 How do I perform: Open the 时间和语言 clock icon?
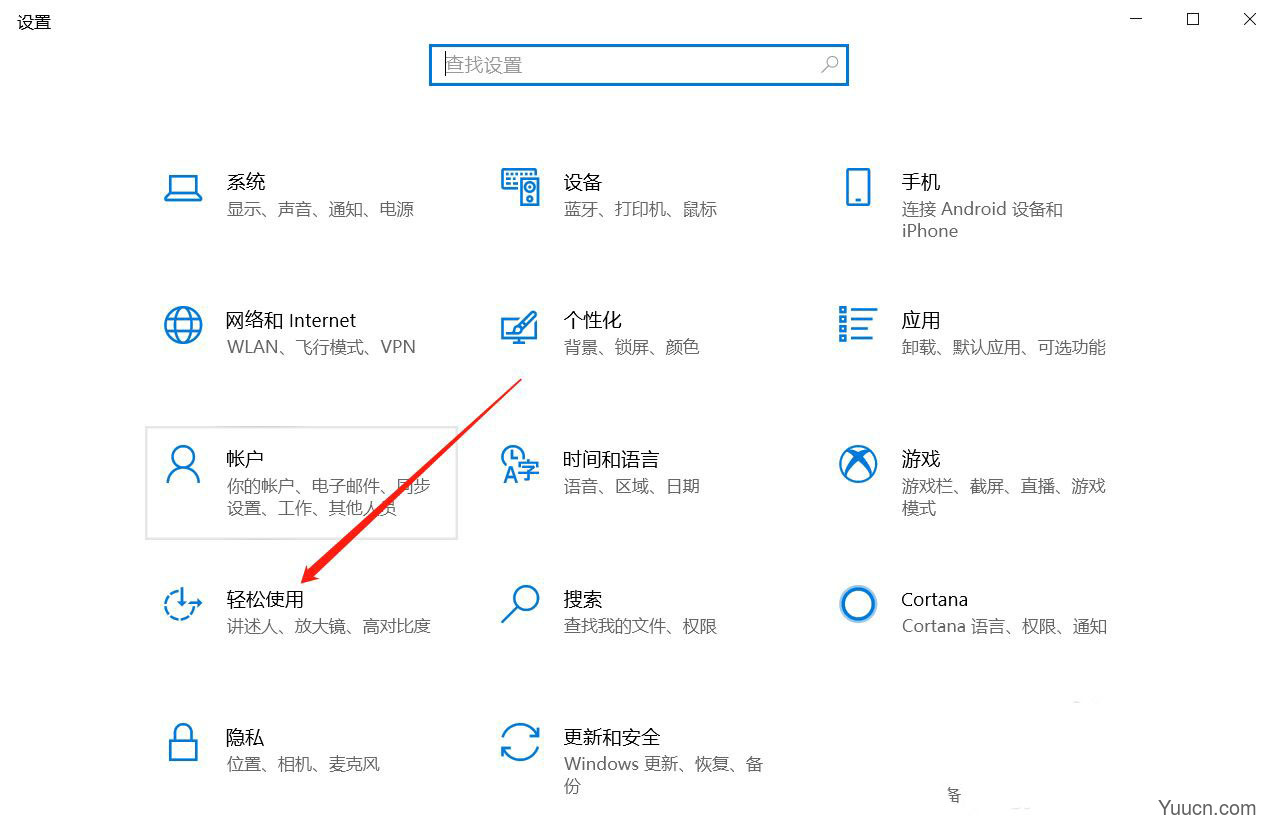(x=520, y=464)
